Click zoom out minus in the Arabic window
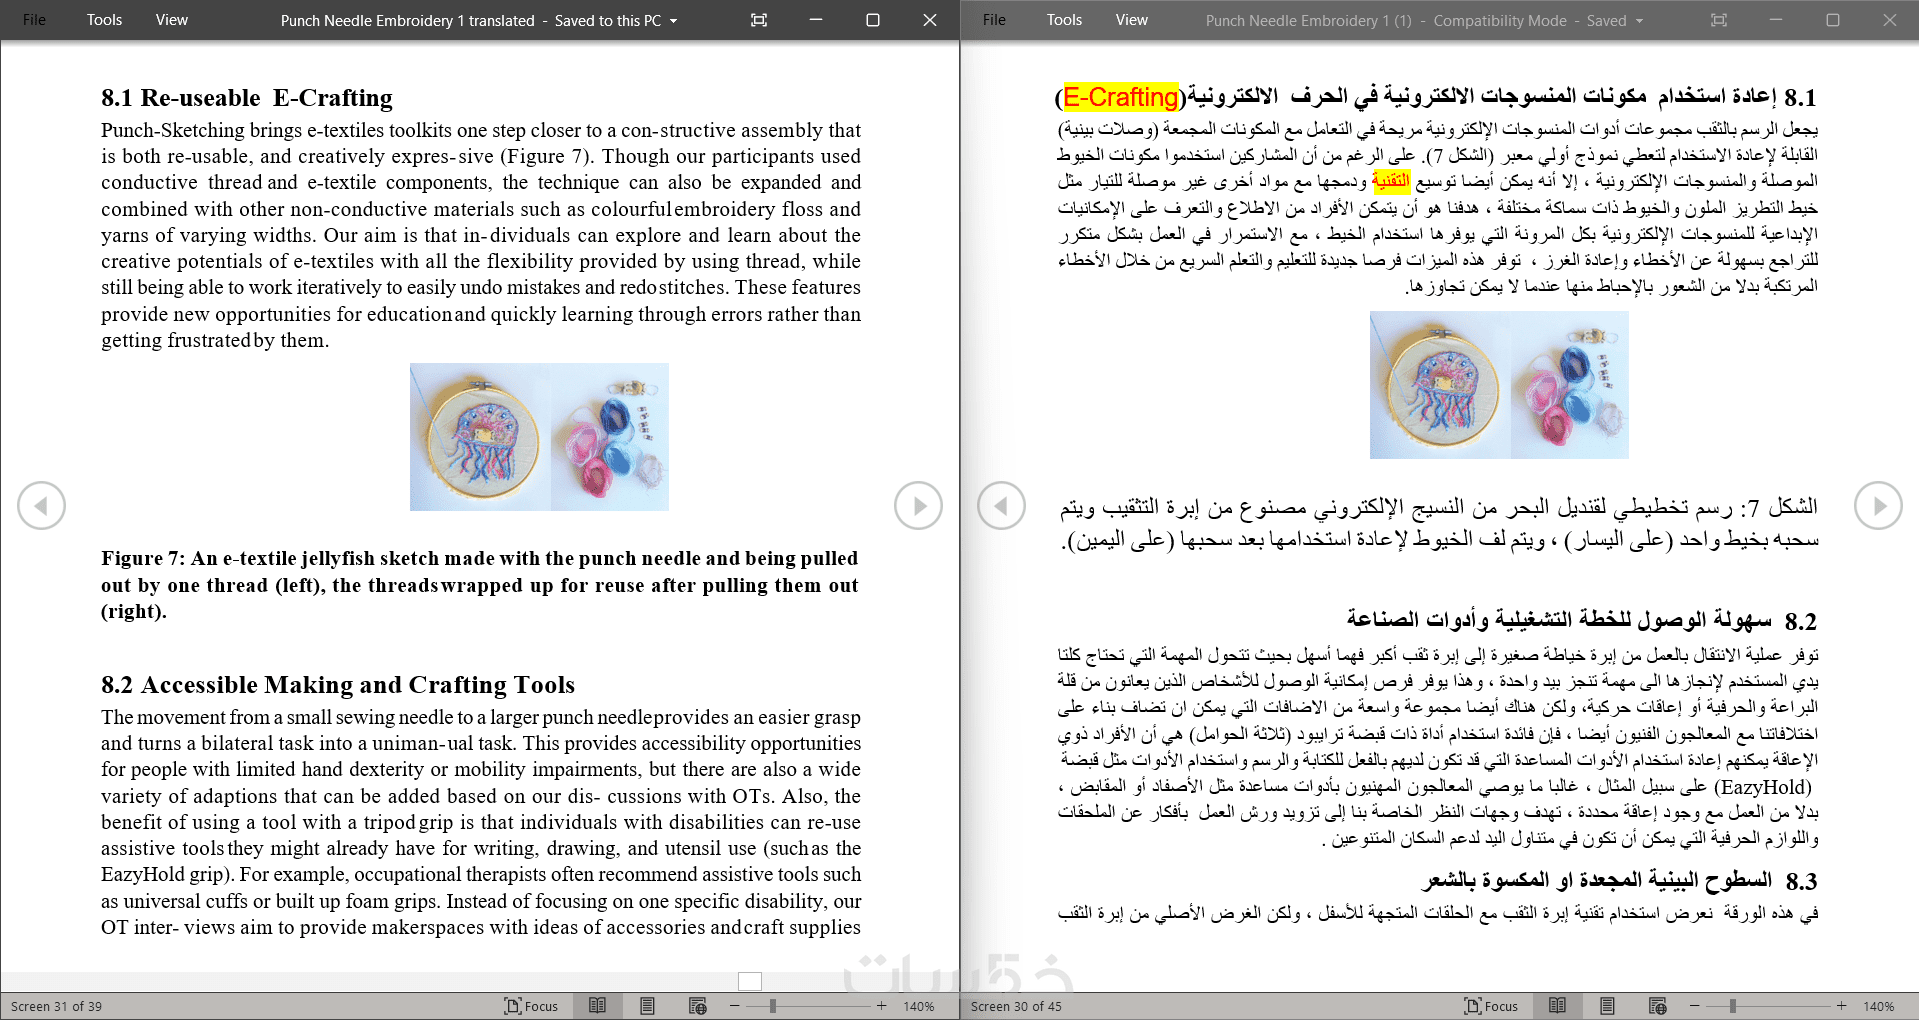 tap(1695, 1006)
